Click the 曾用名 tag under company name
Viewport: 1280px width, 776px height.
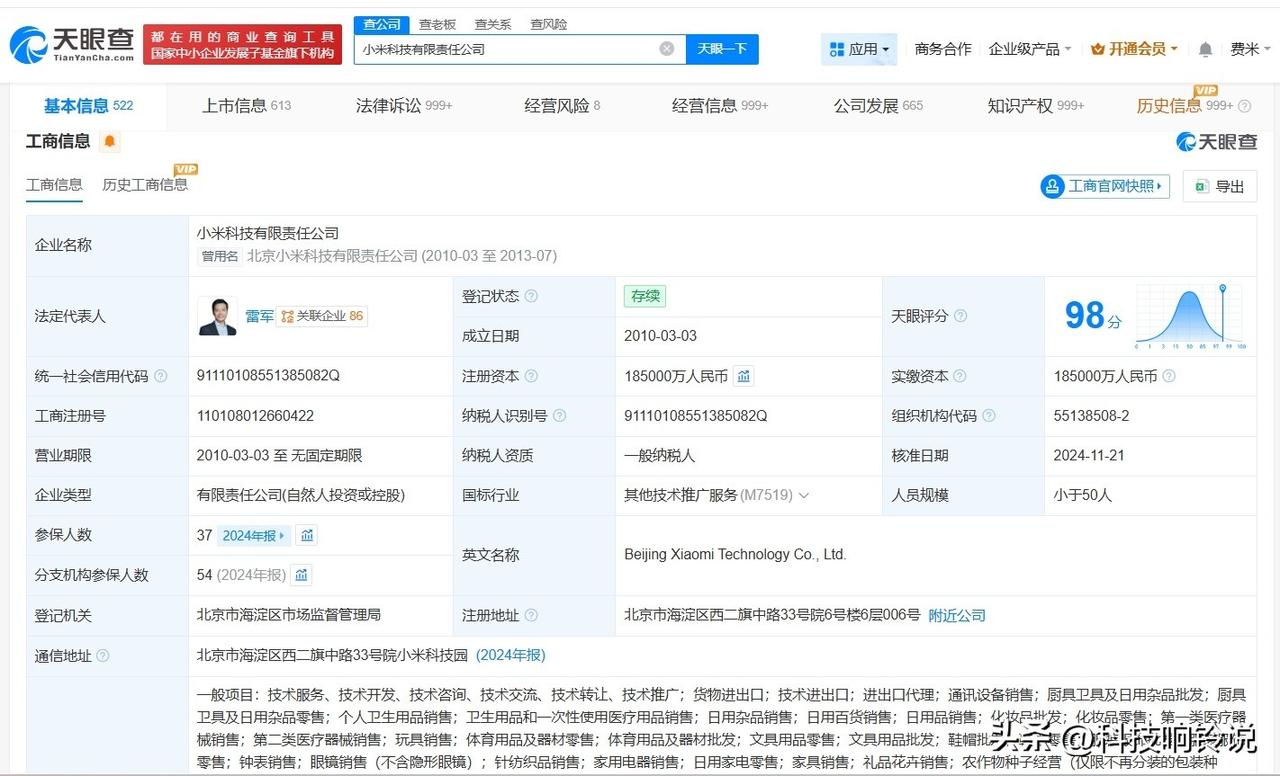pyautogui.click(x=220, y=256)
